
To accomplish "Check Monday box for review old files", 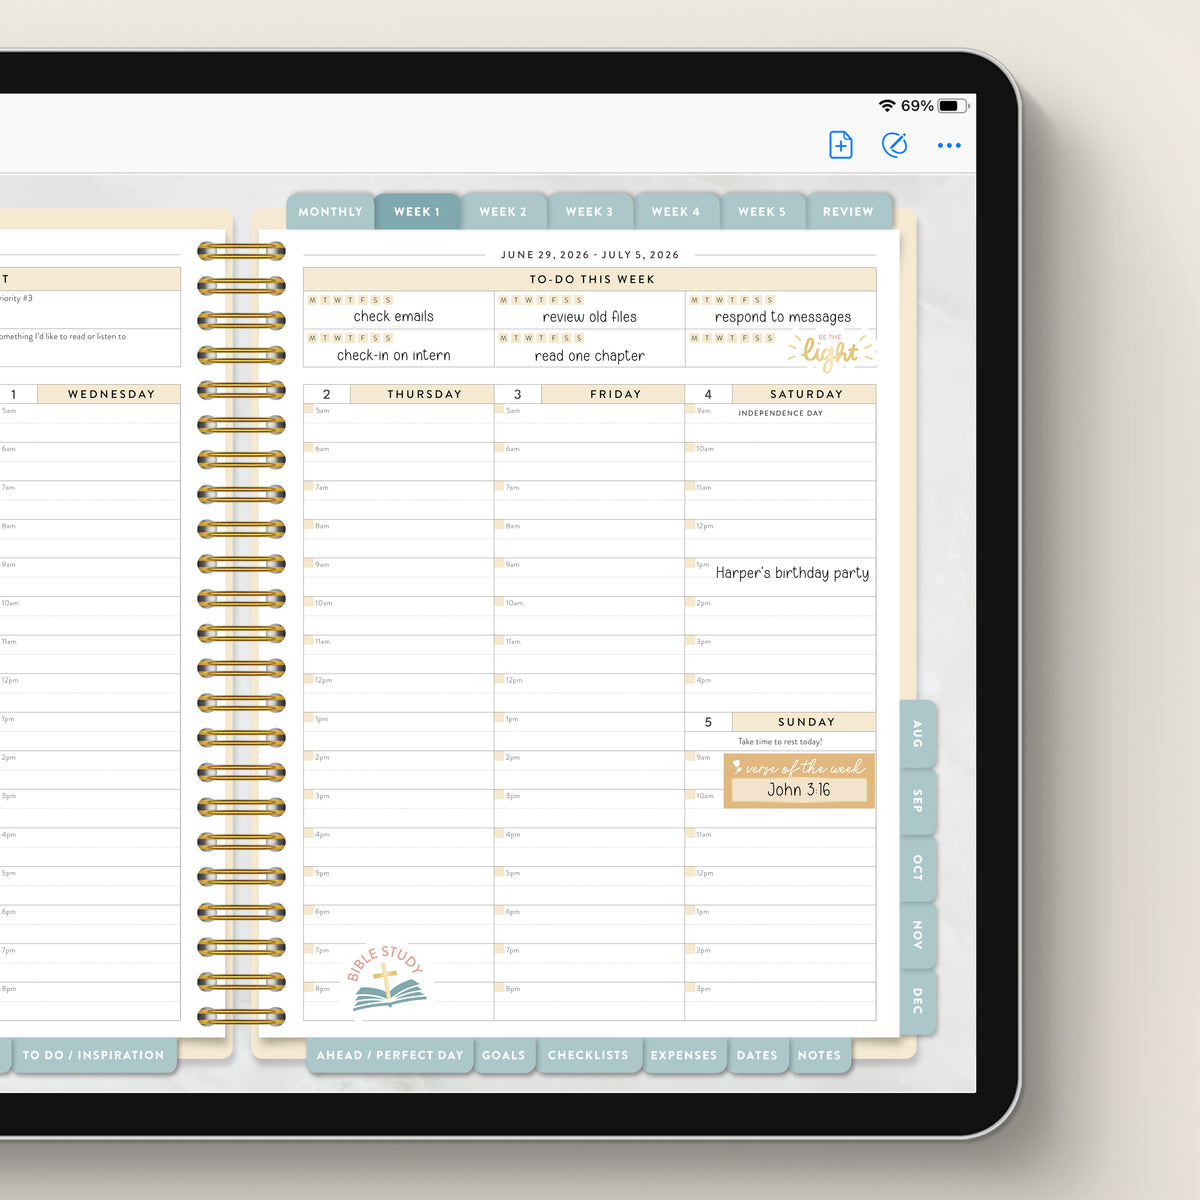I will [x=503, y=300].
